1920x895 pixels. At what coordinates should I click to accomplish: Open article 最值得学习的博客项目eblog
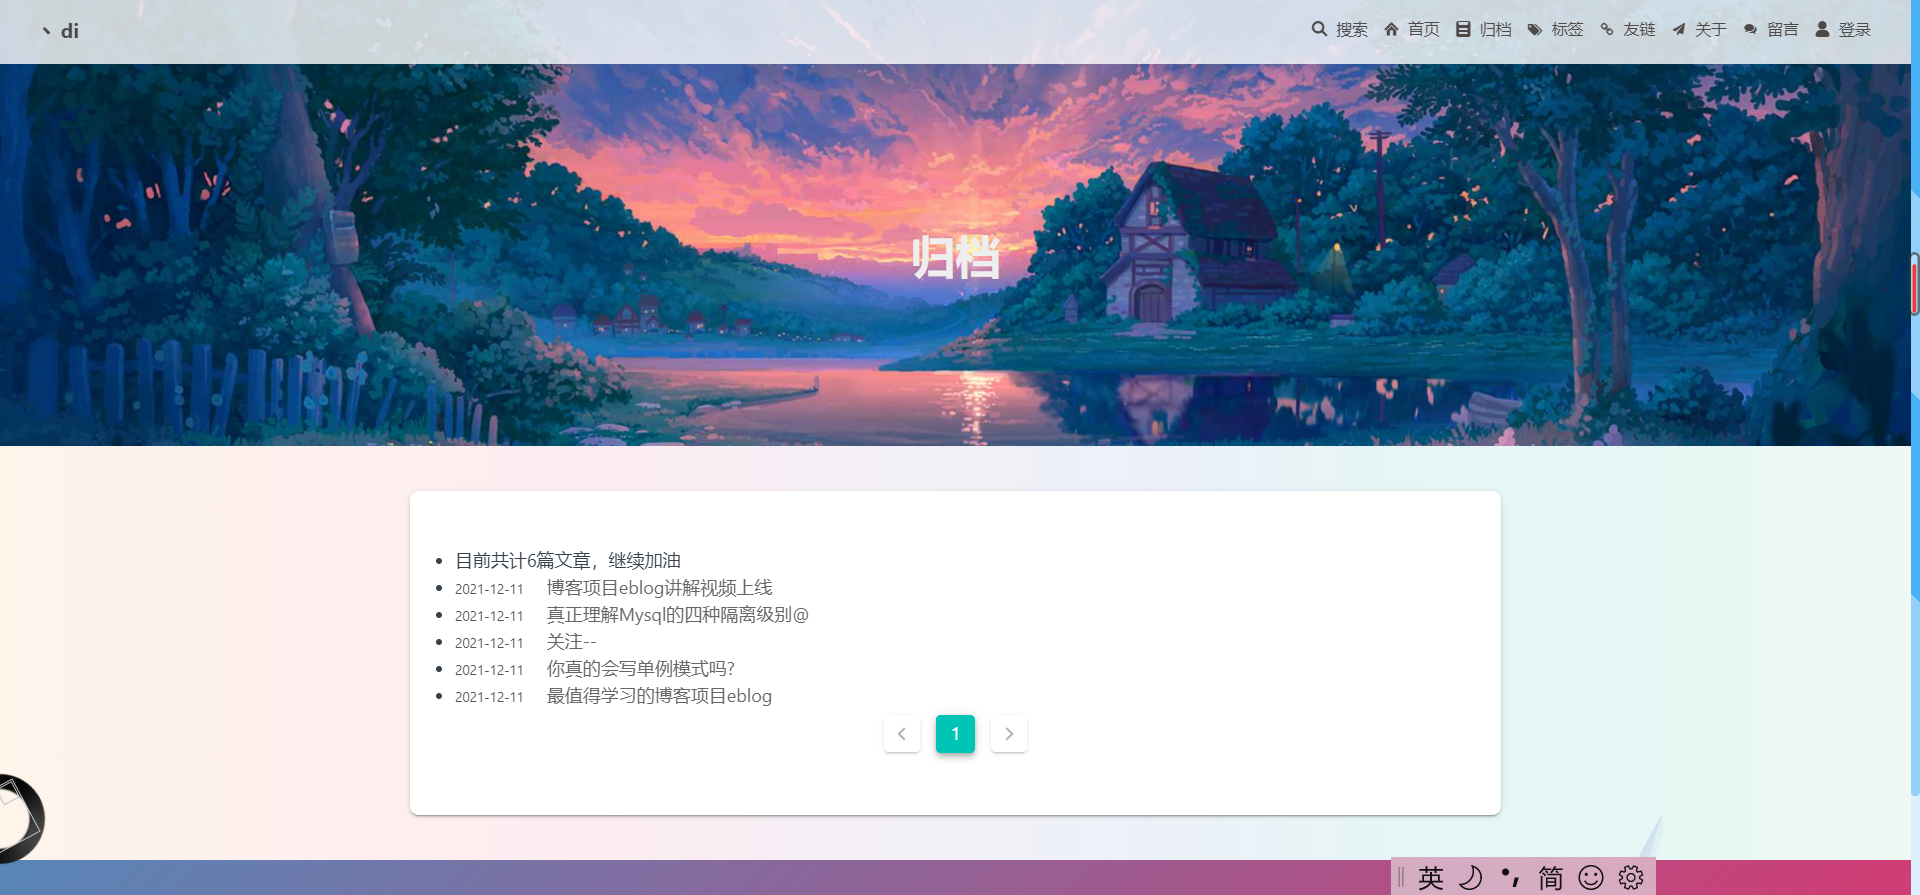pos(659,696)
